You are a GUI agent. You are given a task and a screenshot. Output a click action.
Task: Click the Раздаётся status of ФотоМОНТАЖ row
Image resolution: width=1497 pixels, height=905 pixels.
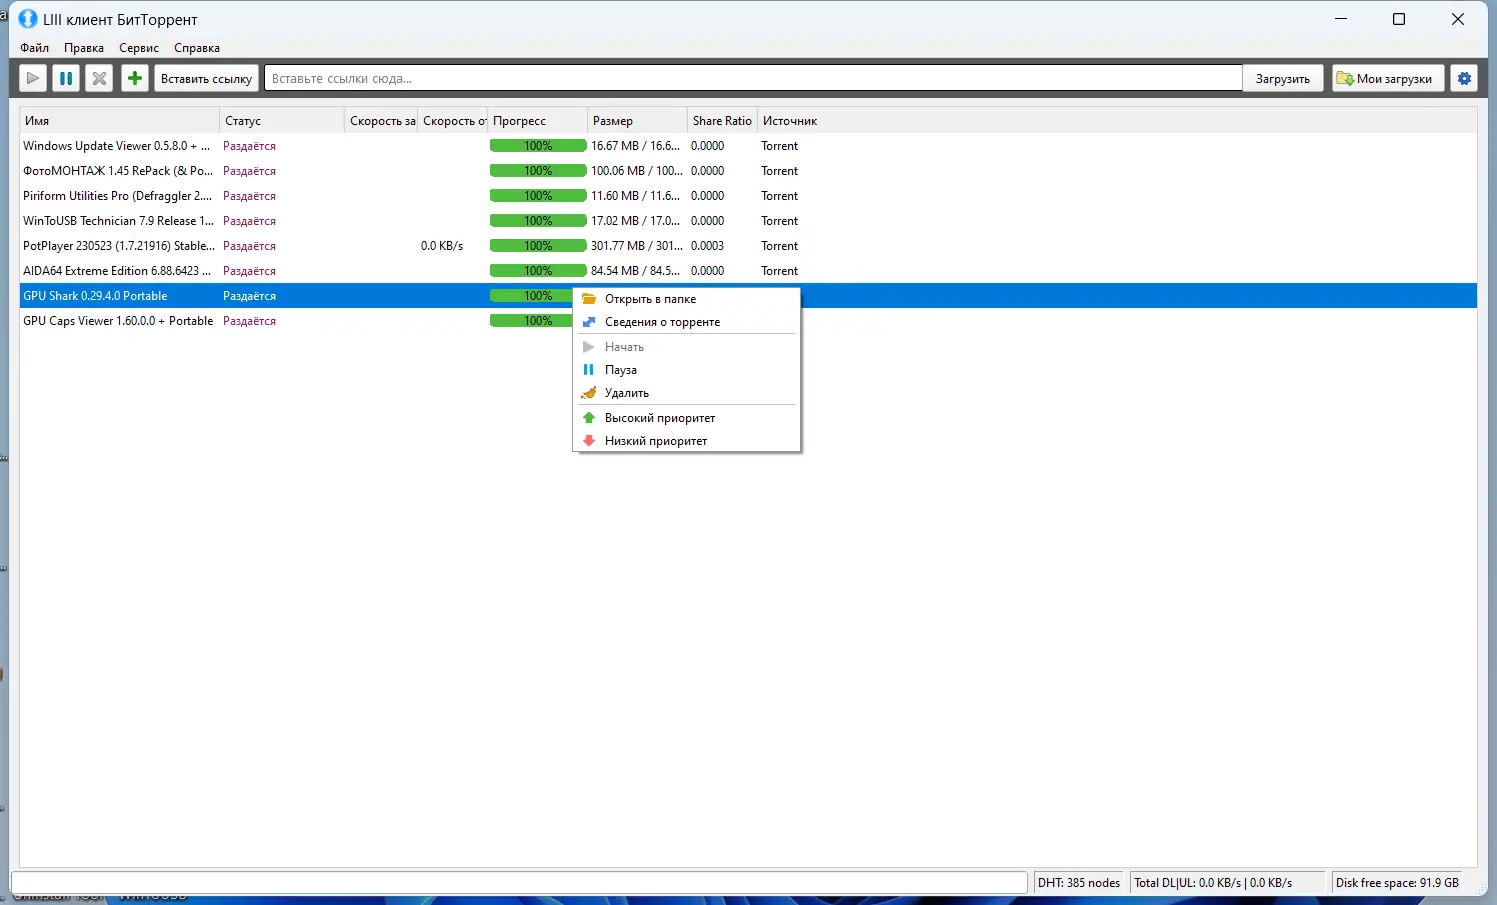pos(249,171)
